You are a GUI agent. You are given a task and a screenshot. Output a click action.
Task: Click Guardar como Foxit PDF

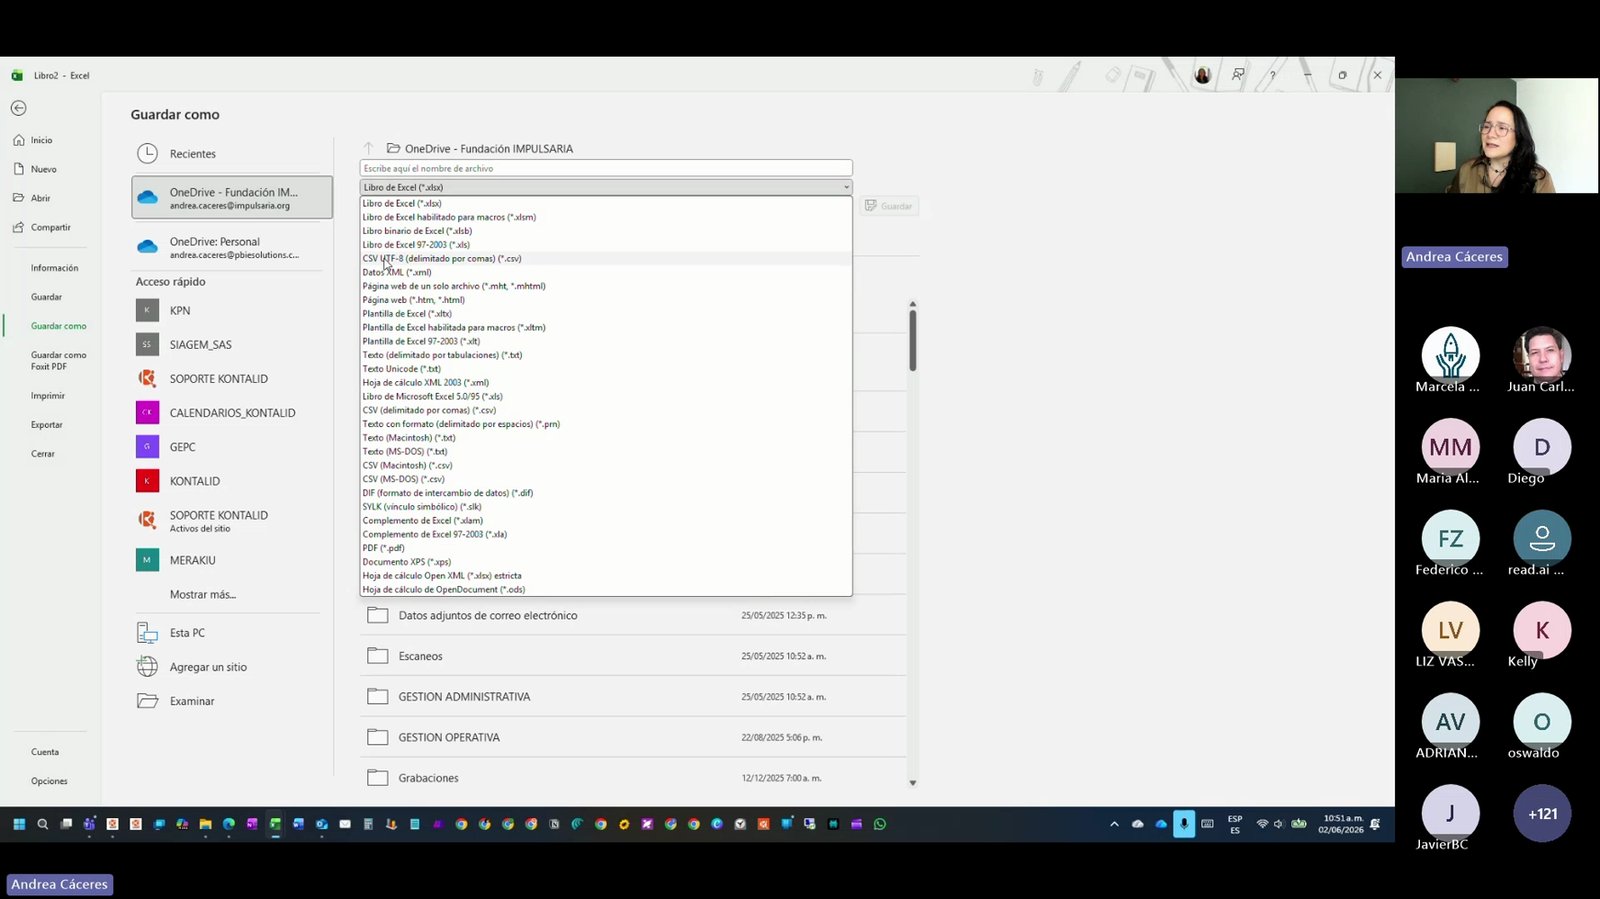pyautogui.click(x=58, y=361)
